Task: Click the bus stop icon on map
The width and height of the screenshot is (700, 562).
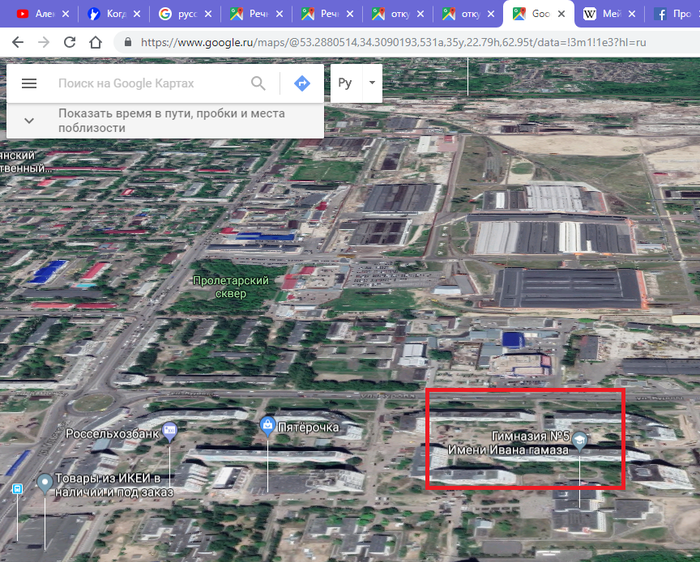Action: (17, 489)
